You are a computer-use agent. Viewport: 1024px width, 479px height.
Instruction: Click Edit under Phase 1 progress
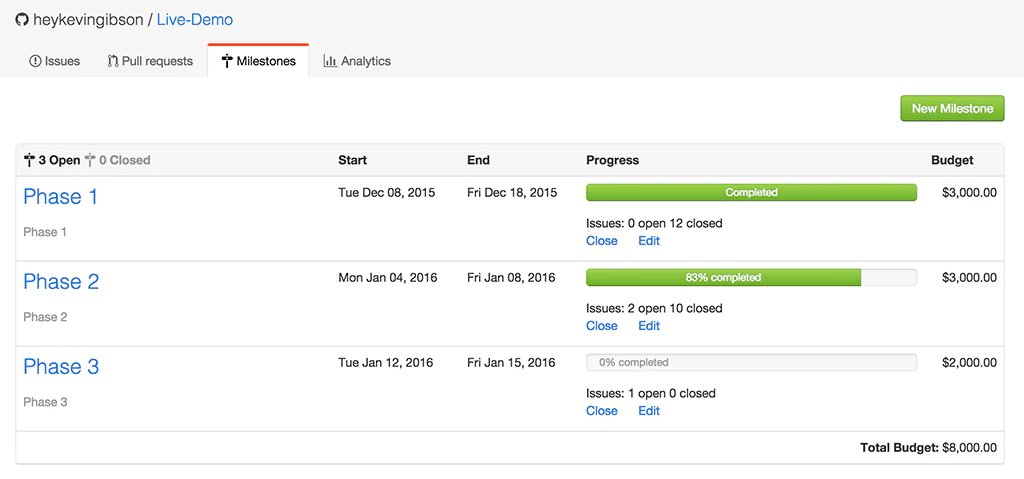point(649,241)
